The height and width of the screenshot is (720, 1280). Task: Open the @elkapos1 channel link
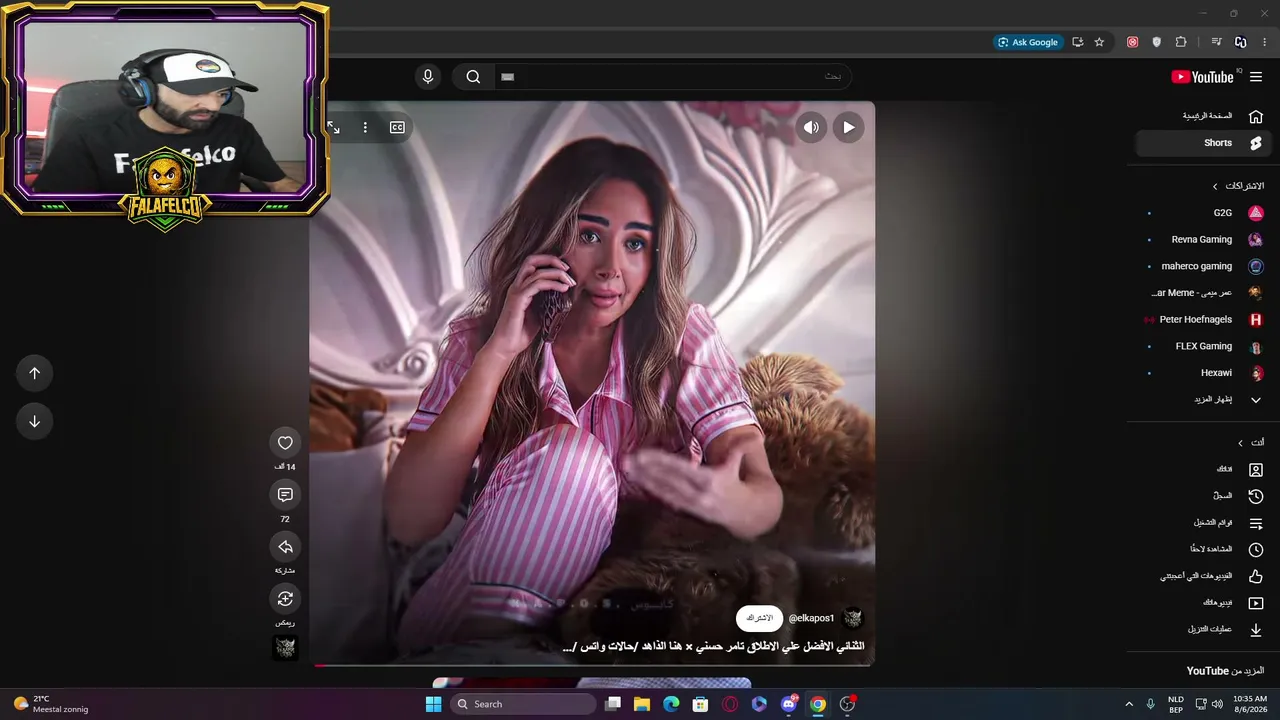click(x=811, y=618)
